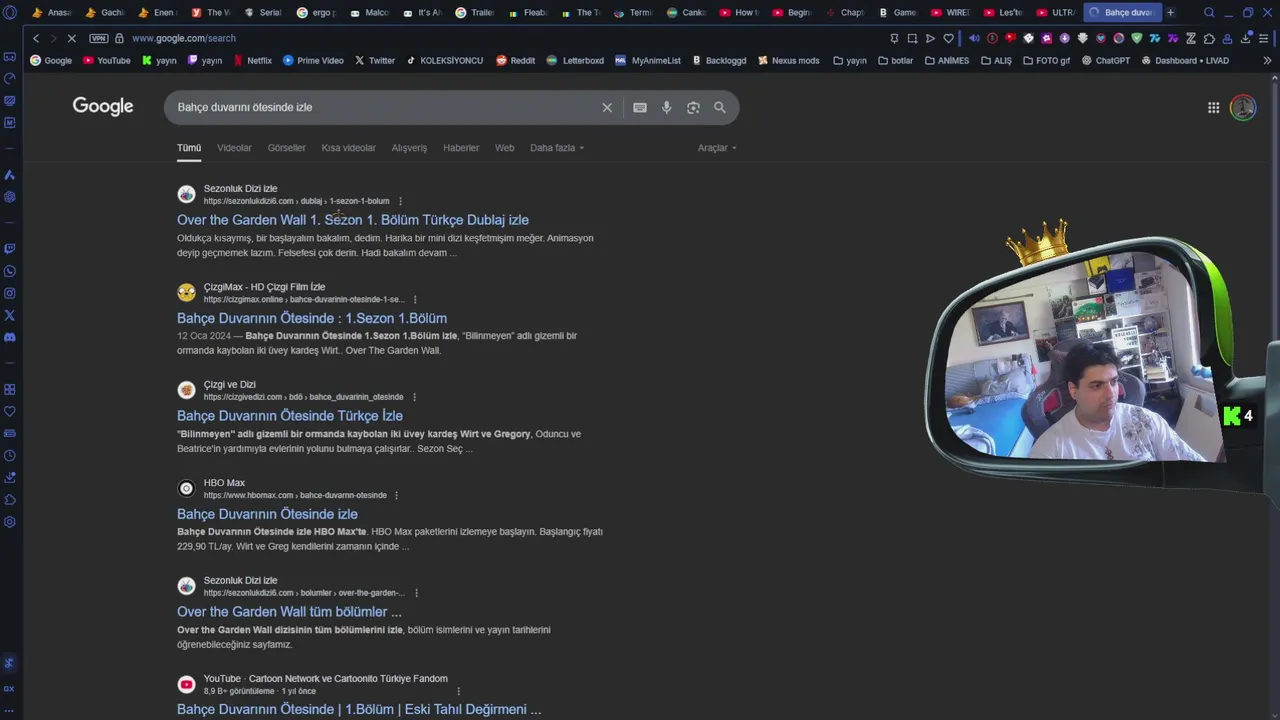
Task: Open the Araçlar tools dropdown
Action: (717, 148)
